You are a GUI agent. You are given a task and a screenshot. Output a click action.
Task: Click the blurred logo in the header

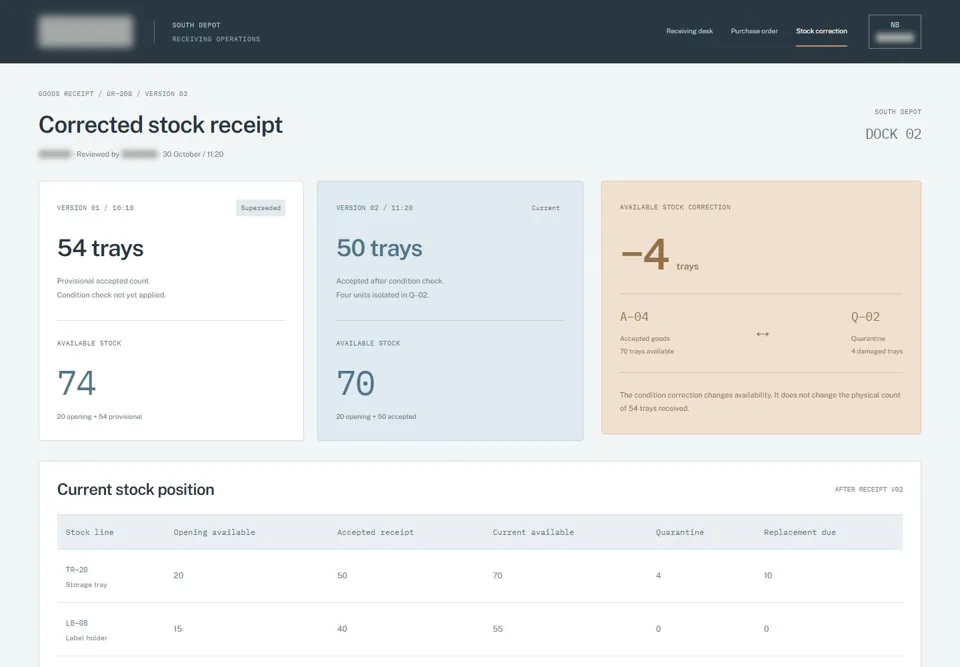point(86,32)
